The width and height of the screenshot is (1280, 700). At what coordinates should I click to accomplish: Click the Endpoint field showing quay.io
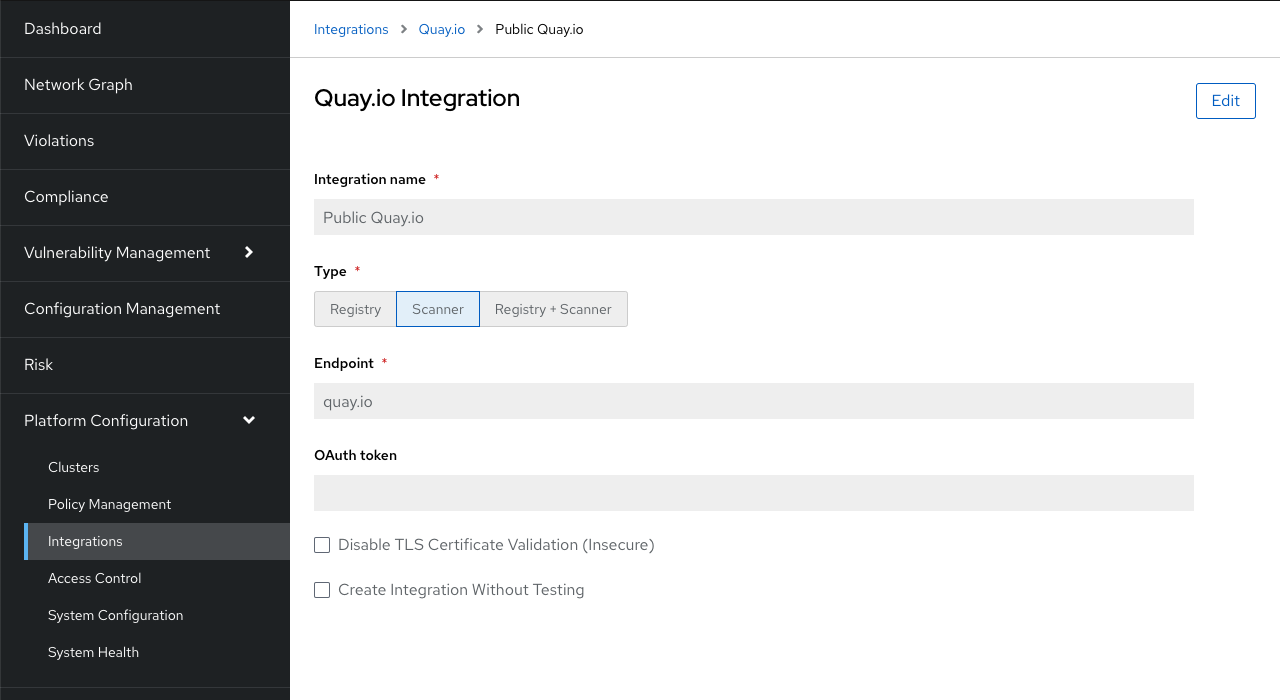[754, 401]
